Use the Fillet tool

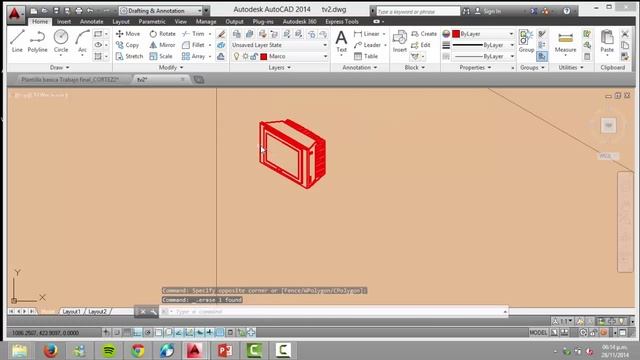(x=193, y=45)
